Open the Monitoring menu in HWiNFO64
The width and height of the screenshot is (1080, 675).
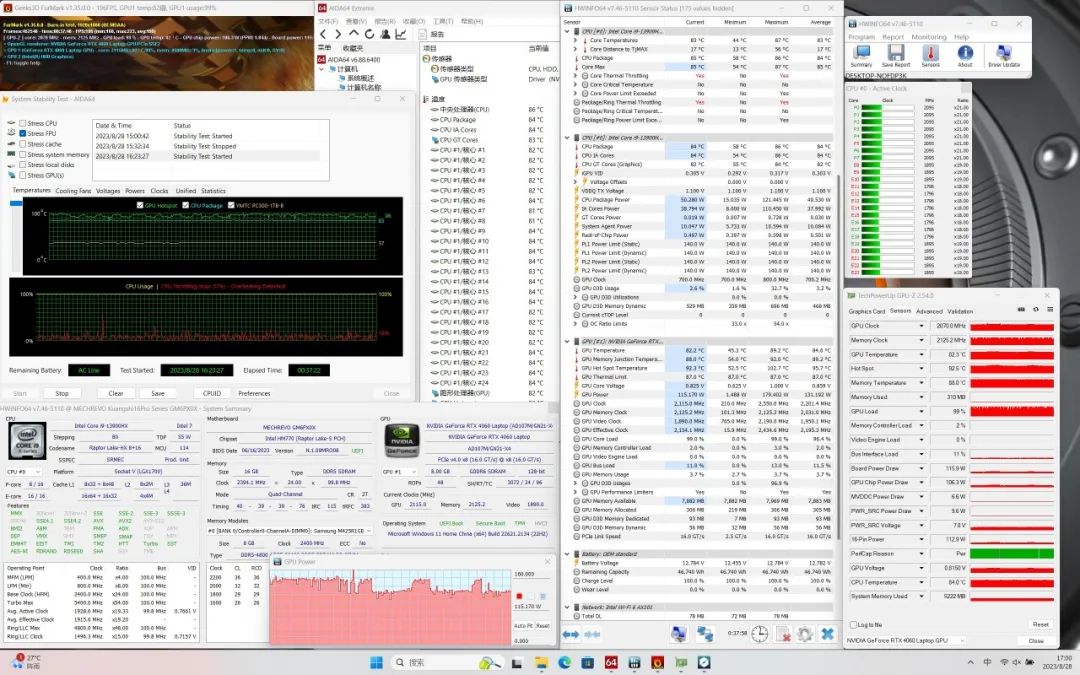[928, 37]
